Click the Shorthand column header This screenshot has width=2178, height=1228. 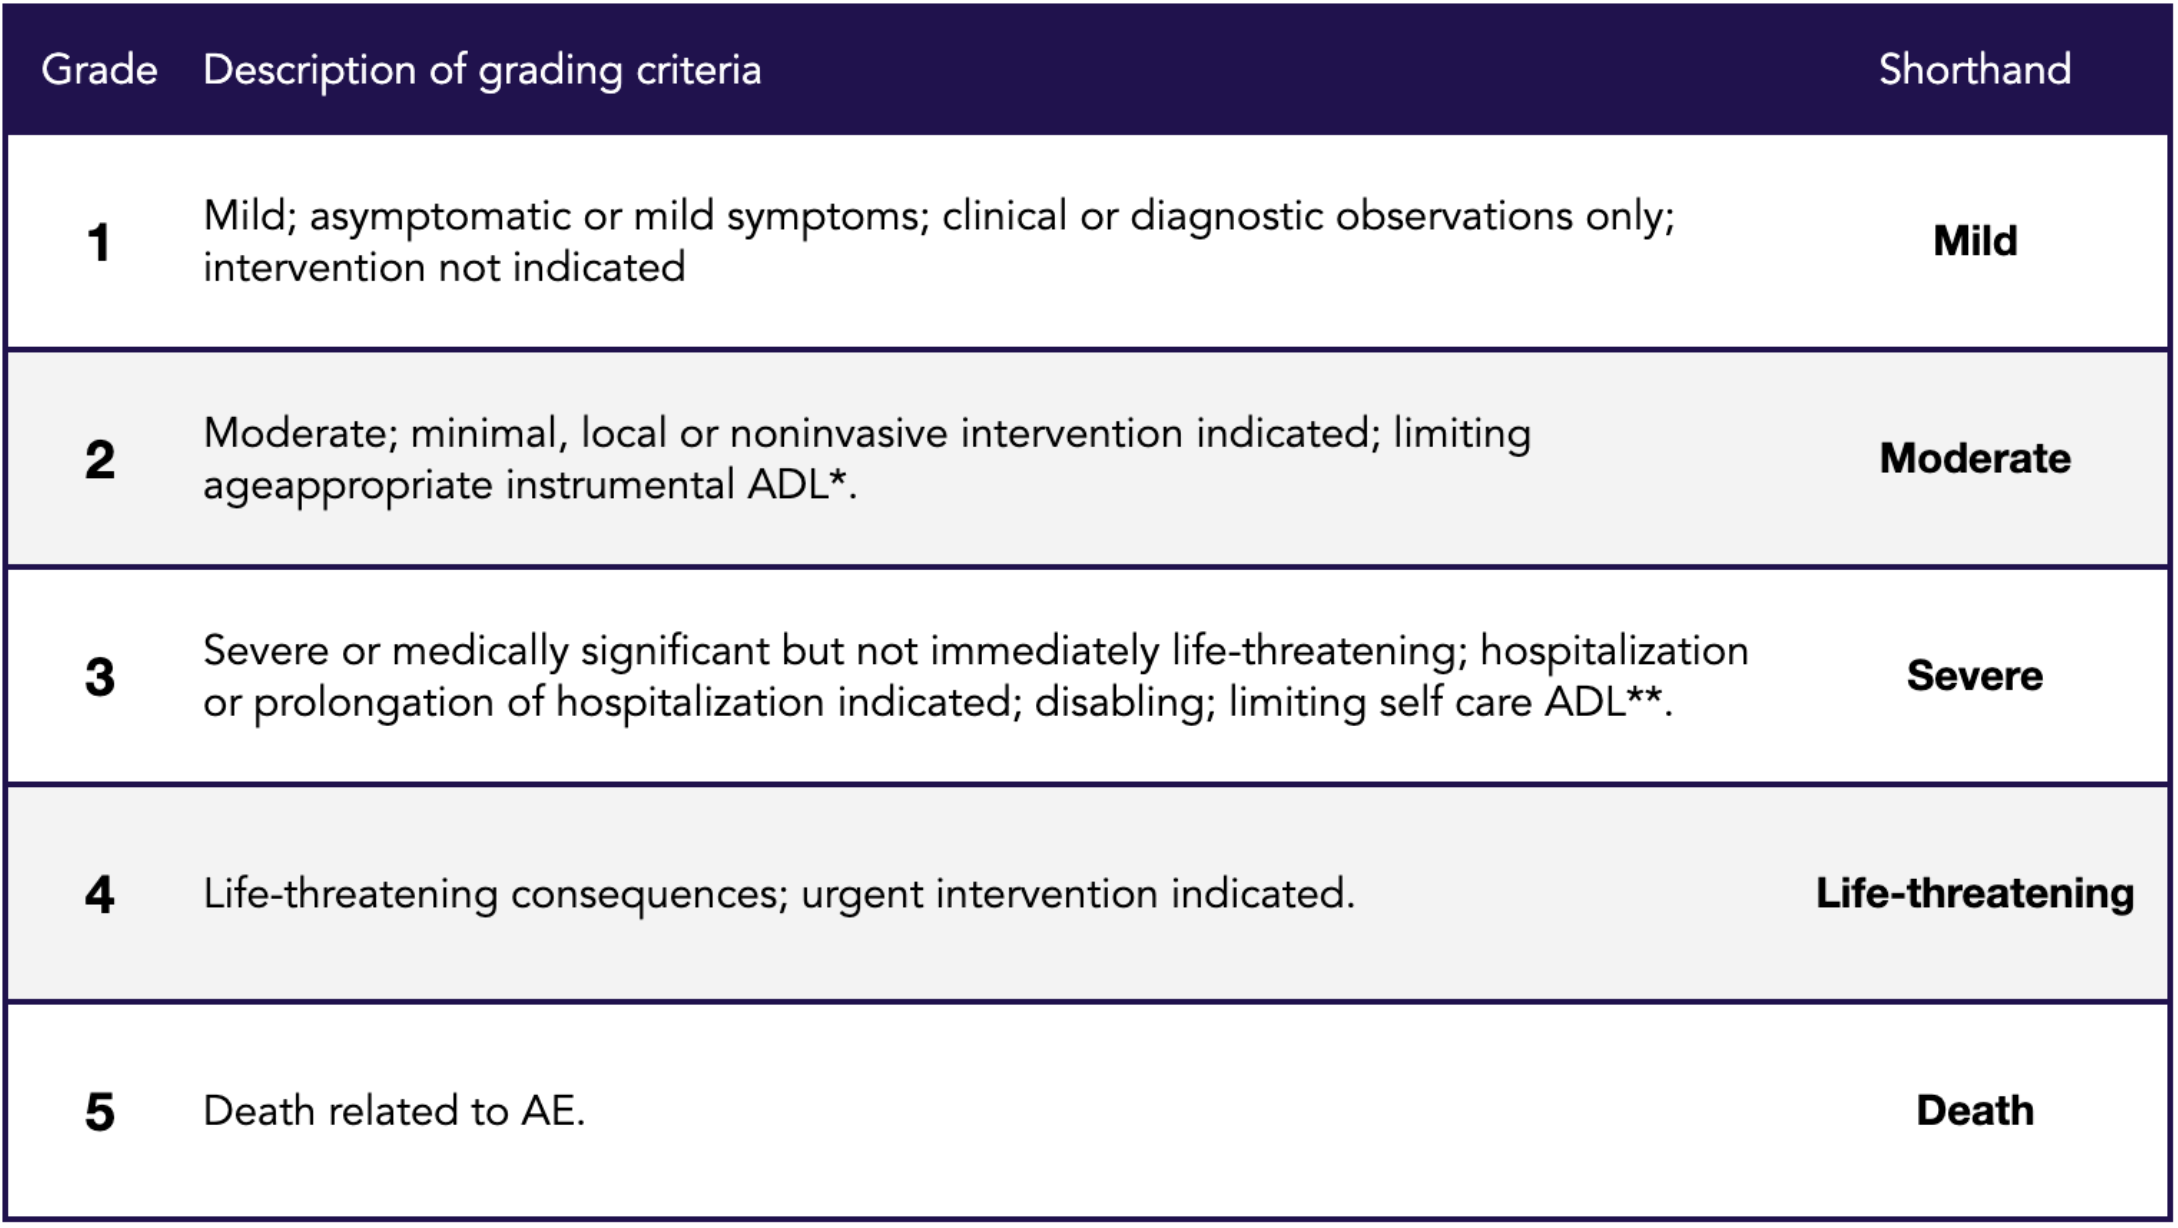tap(1974, 70)
